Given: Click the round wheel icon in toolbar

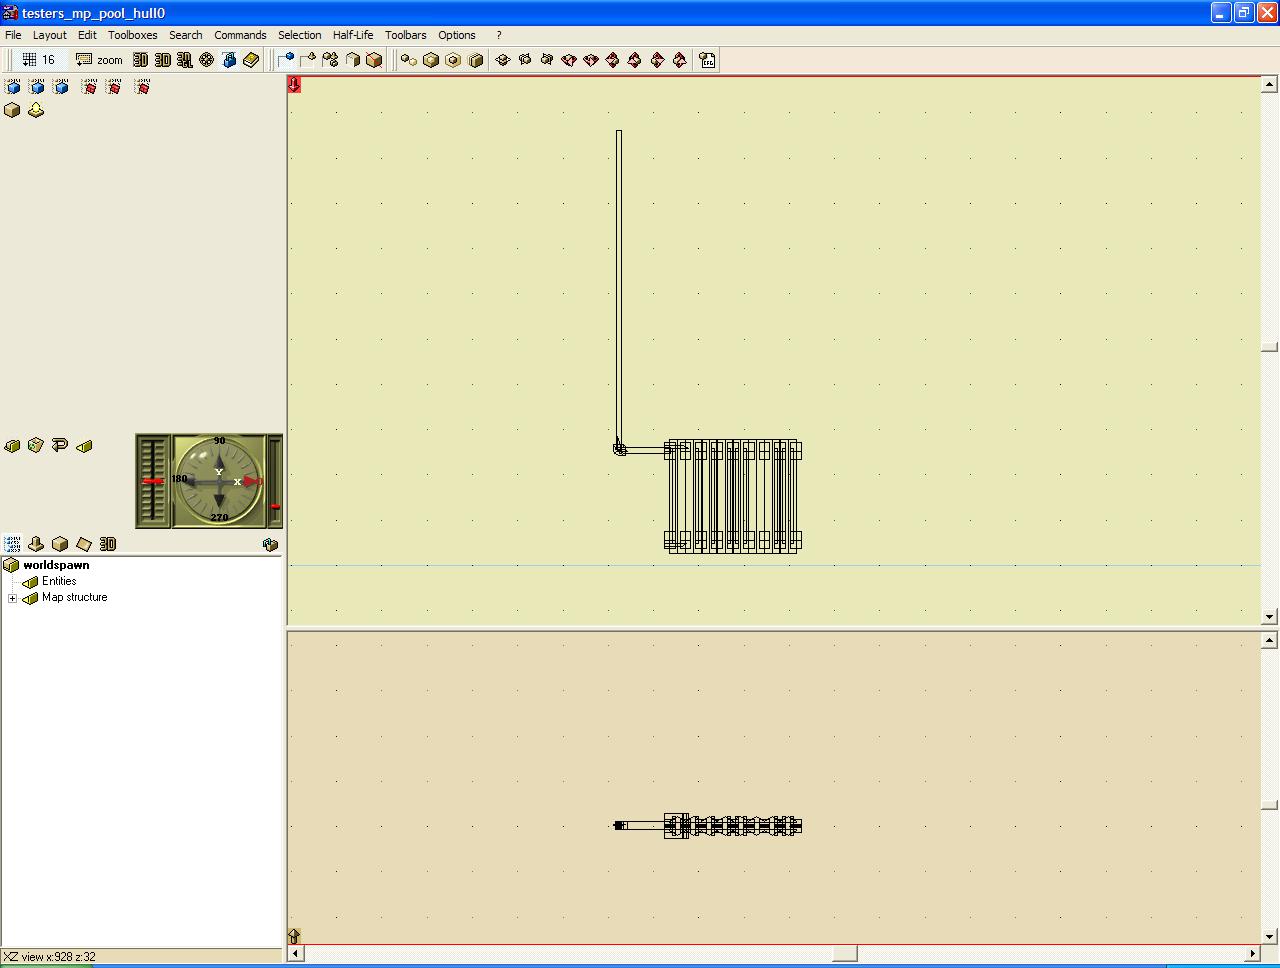Looking at the screenshot, I should coord(207,60).
